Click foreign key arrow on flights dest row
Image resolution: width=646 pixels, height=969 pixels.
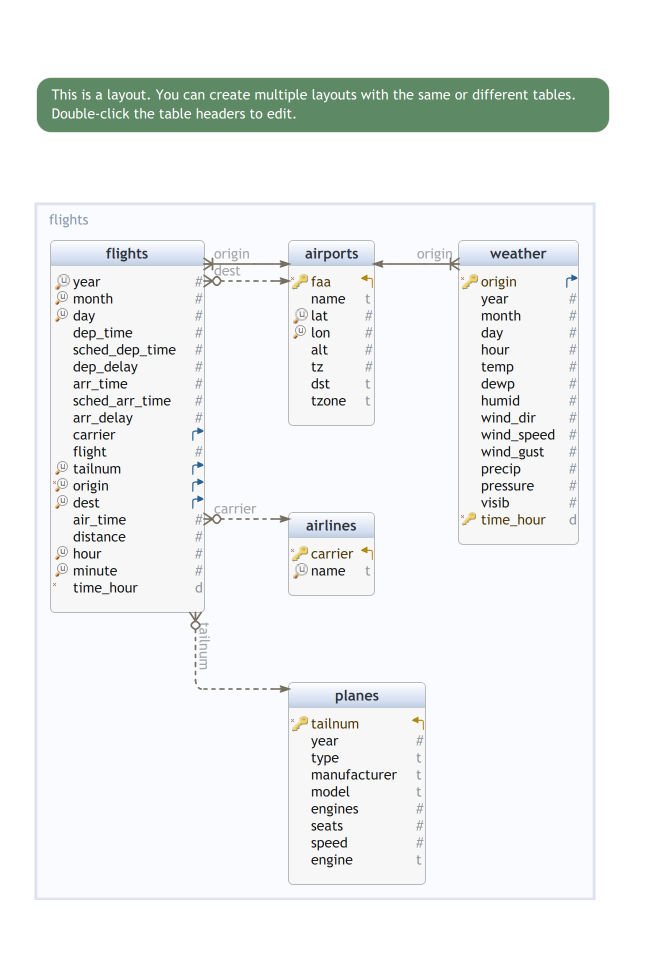[x=197, y=503]
